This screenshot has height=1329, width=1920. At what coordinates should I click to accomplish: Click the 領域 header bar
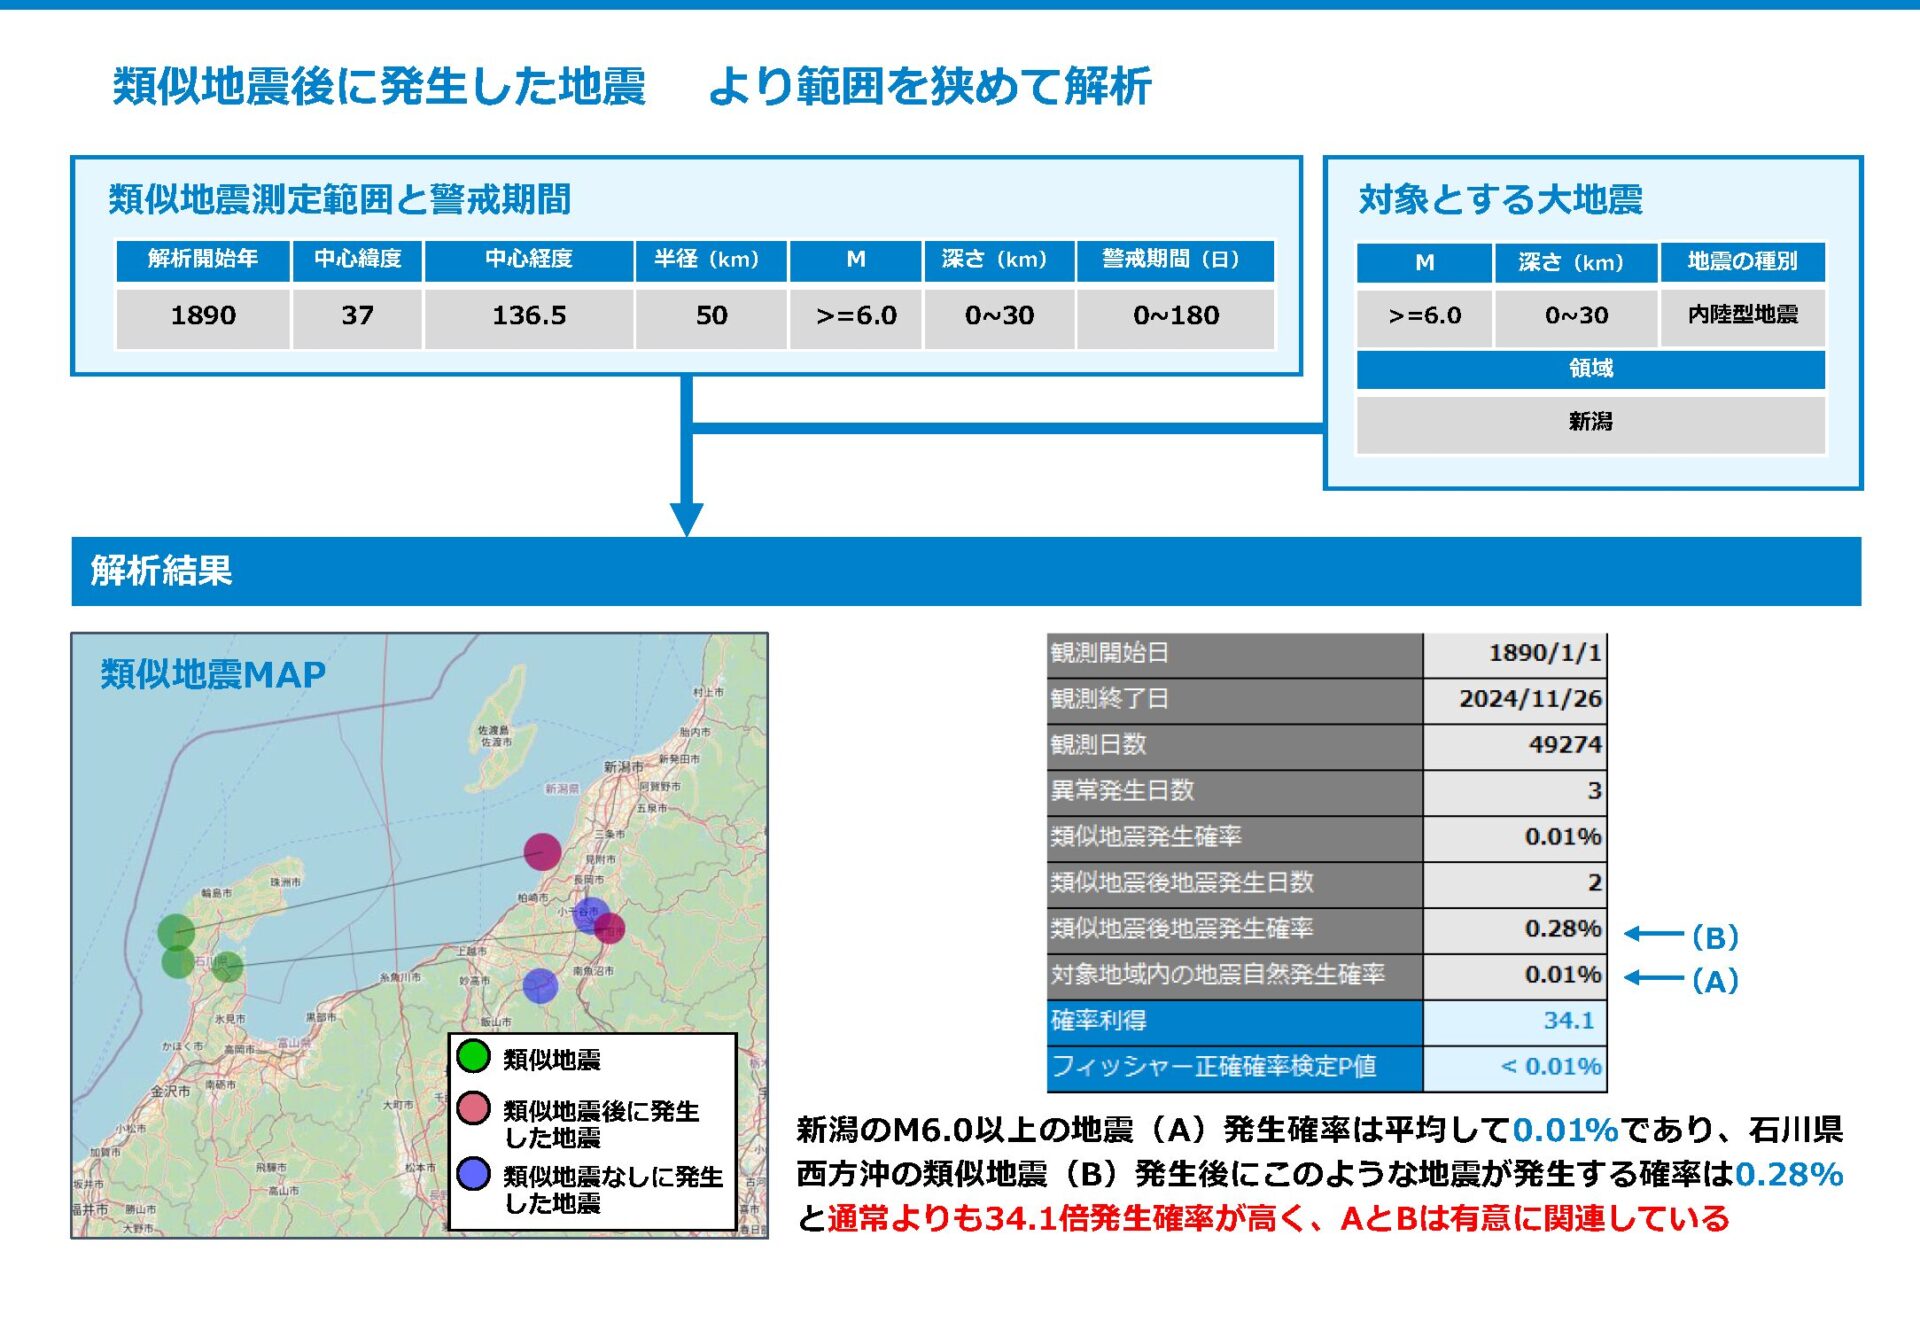pyautogui.click(x=1590, y=369)
